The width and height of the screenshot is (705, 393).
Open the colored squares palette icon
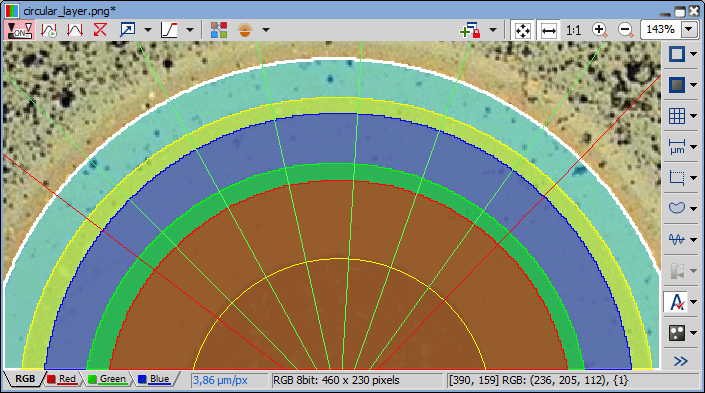click(219, 30)
